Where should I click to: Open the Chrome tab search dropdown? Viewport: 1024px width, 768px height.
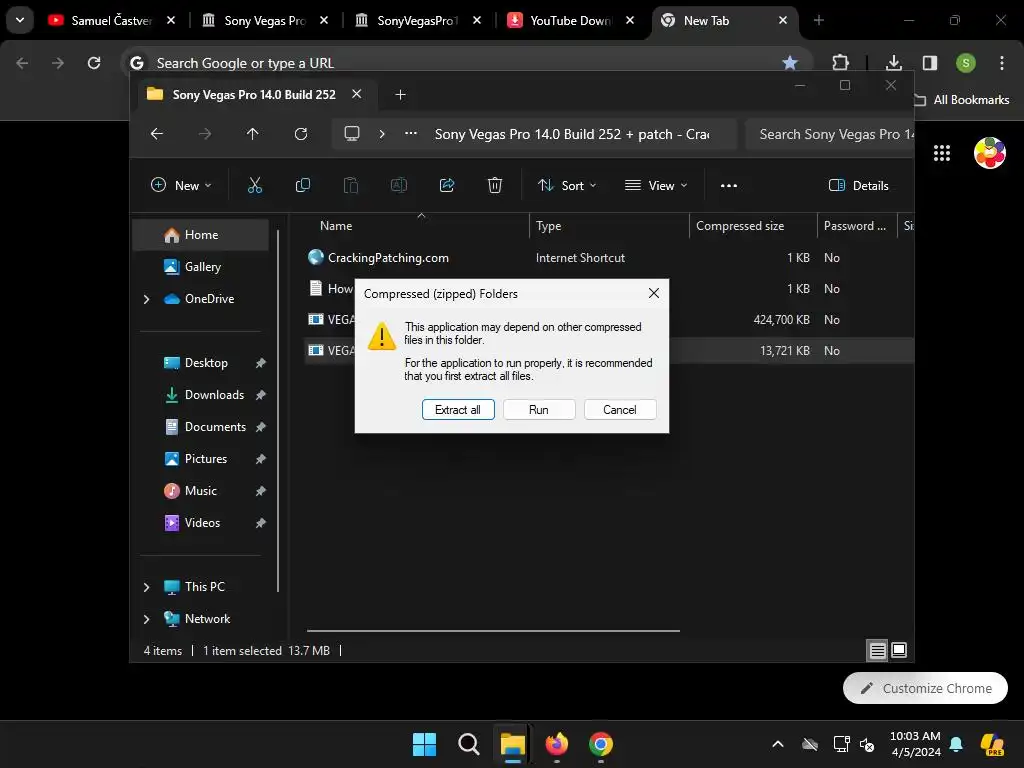[x=20, y=20]
